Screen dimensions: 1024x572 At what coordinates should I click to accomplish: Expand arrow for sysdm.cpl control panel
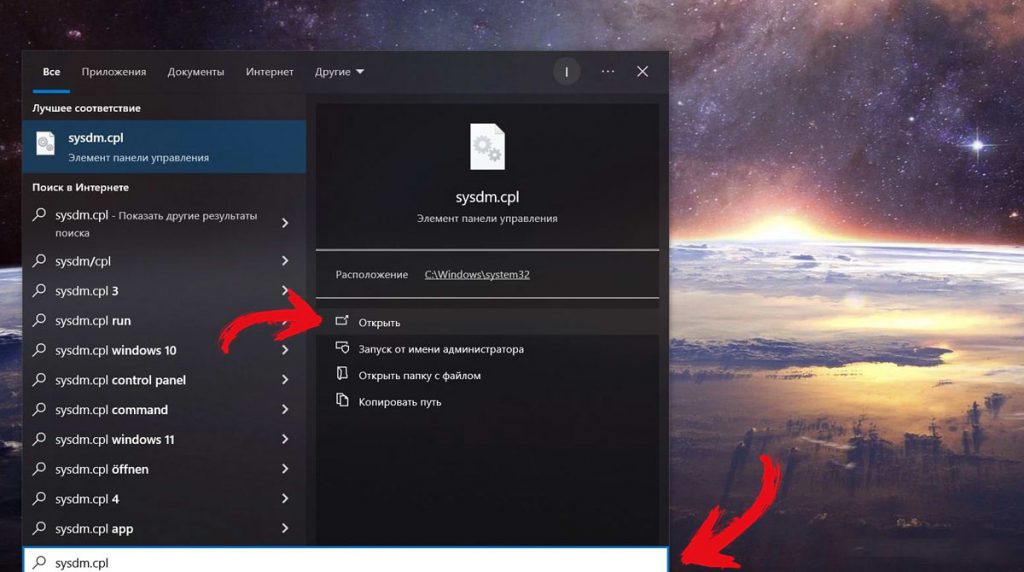click(x=285, y=379)
